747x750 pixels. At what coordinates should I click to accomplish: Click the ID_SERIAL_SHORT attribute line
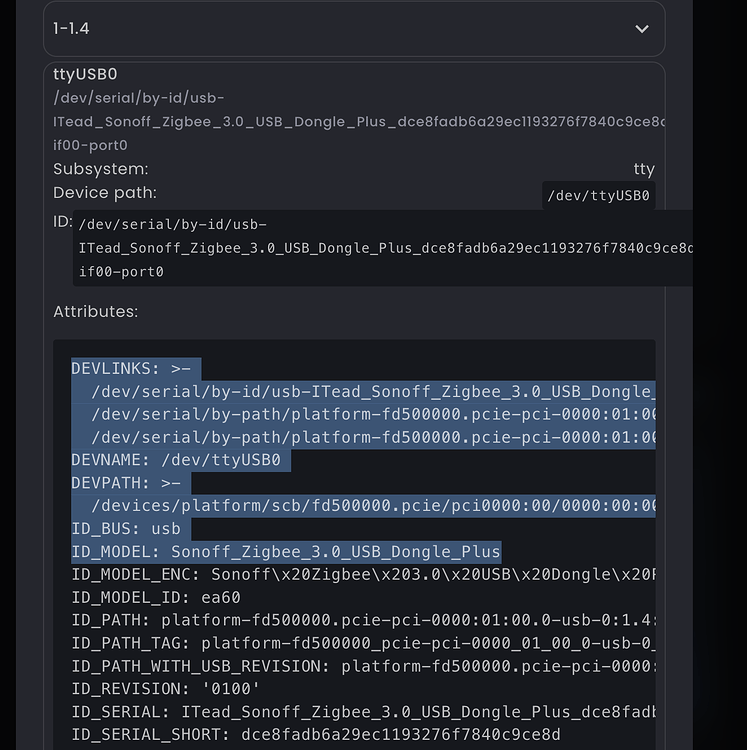315,735
